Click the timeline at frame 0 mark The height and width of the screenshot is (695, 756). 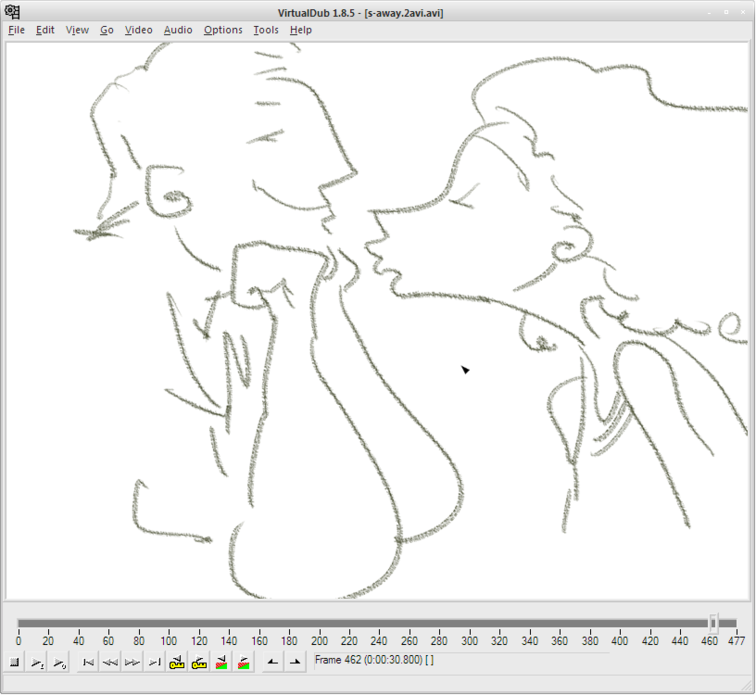[x=18, y=640]
